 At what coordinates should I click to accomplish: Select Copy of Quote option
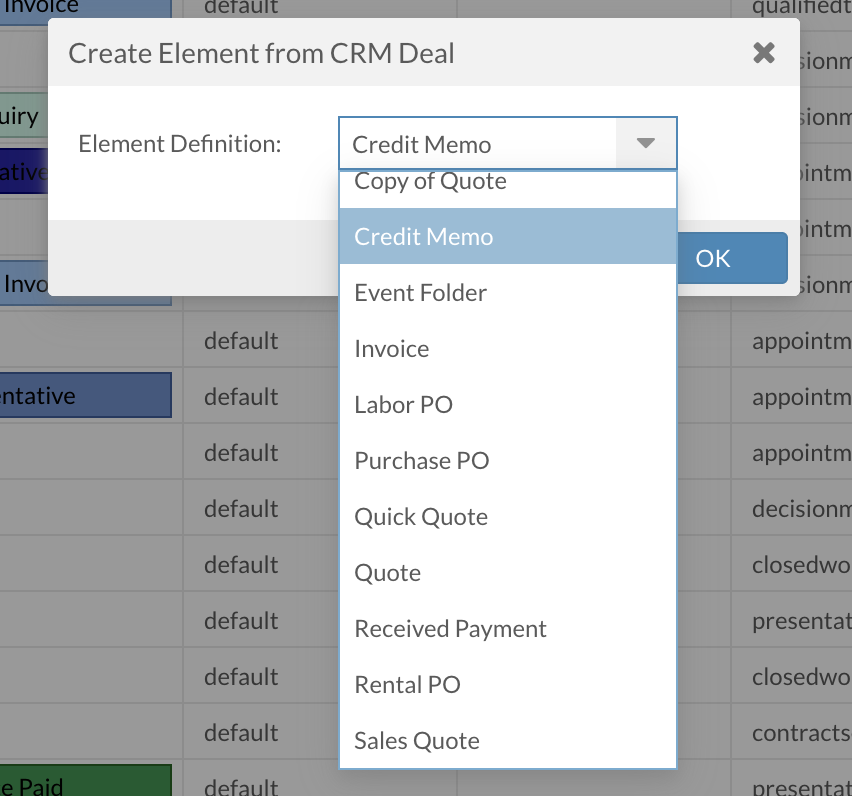pyautogui.click(x=430, y=183)
